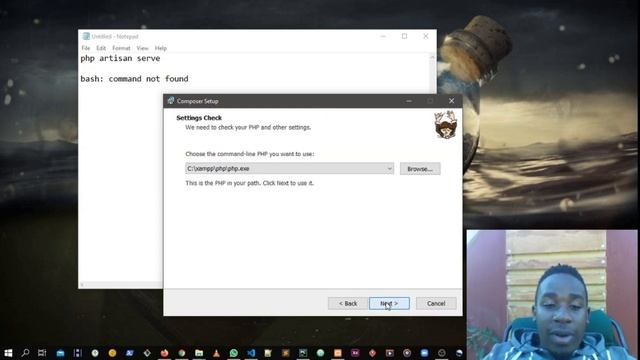The width and height of the screenshot is (640, 360).
Task: Close the Composer Setup window
Action: [451, 101]
